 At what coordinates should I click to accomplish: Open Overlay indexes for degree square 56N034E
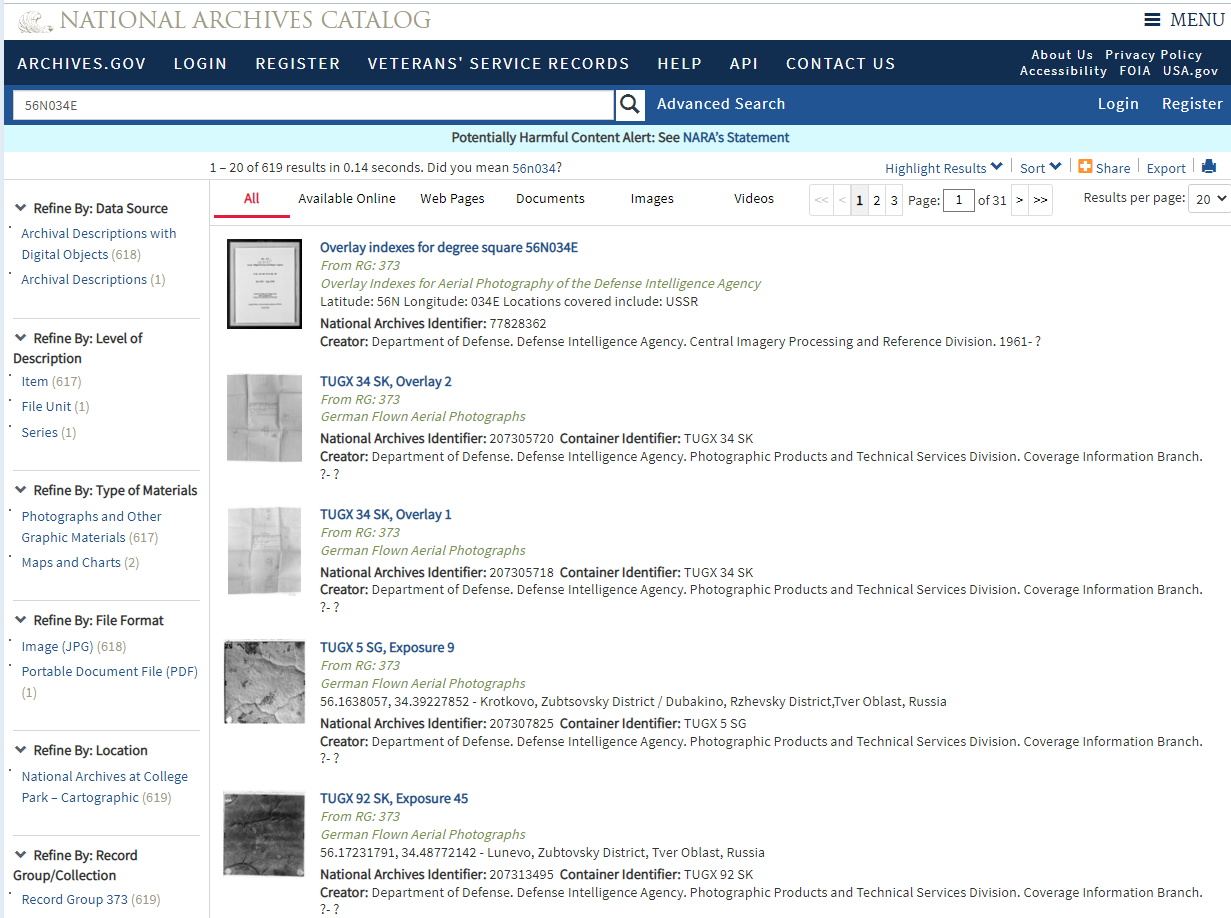coord(449,248)
